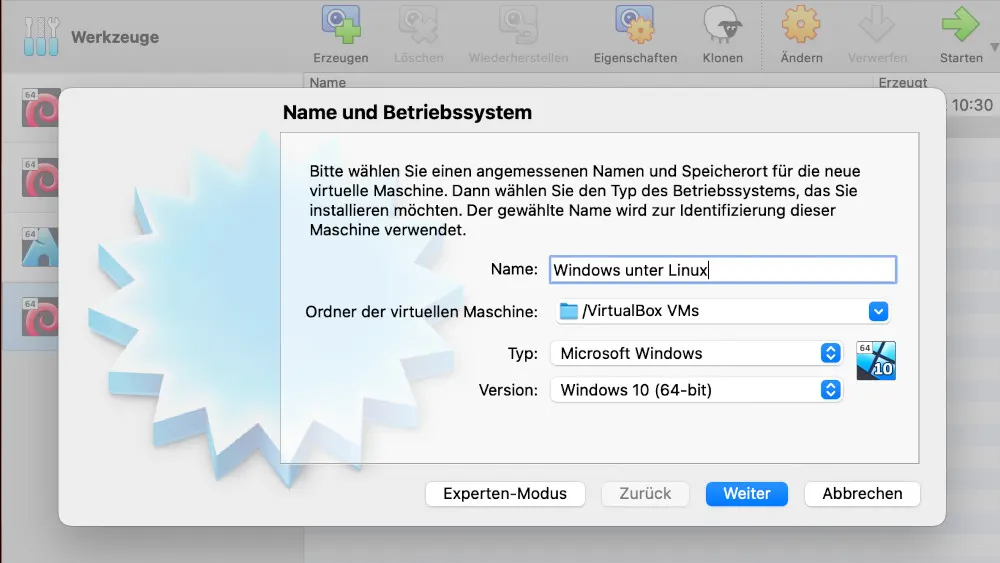This screenshot has width=1000, height=563.
Task: Click the Ändern gear icon
Action: coord(800,25)
